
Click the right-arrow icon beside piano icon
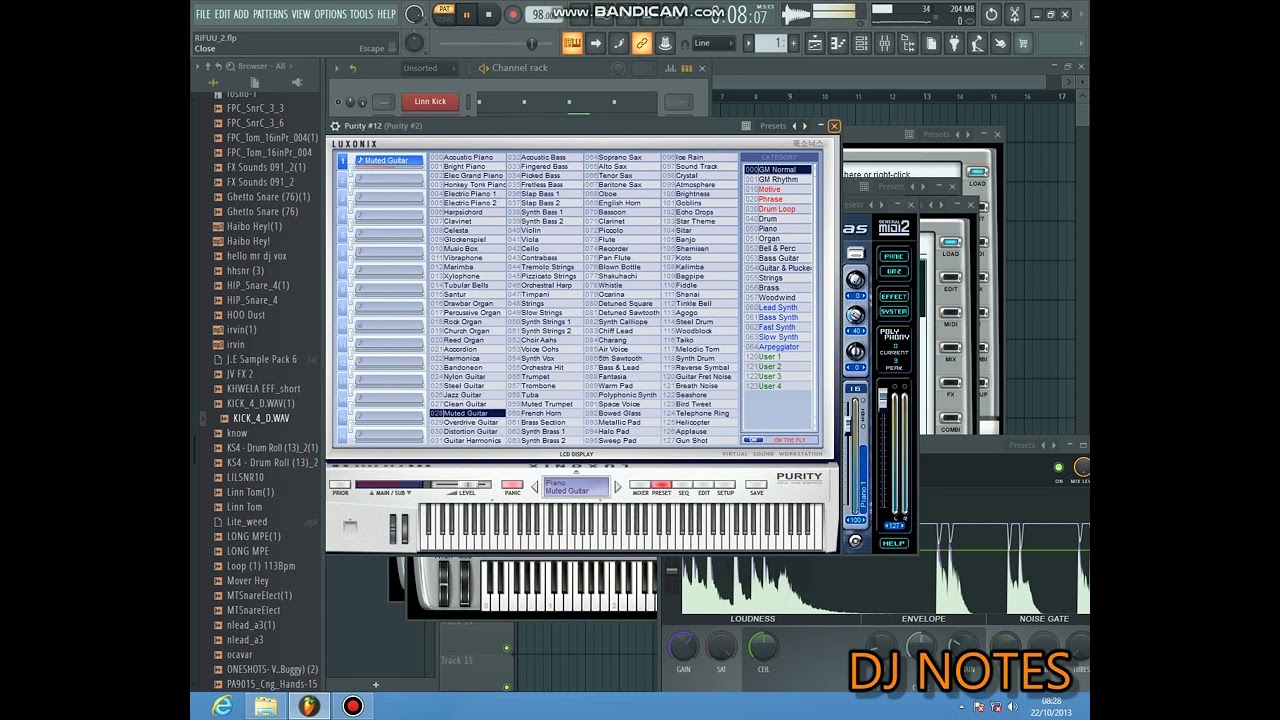click(595, 43)
